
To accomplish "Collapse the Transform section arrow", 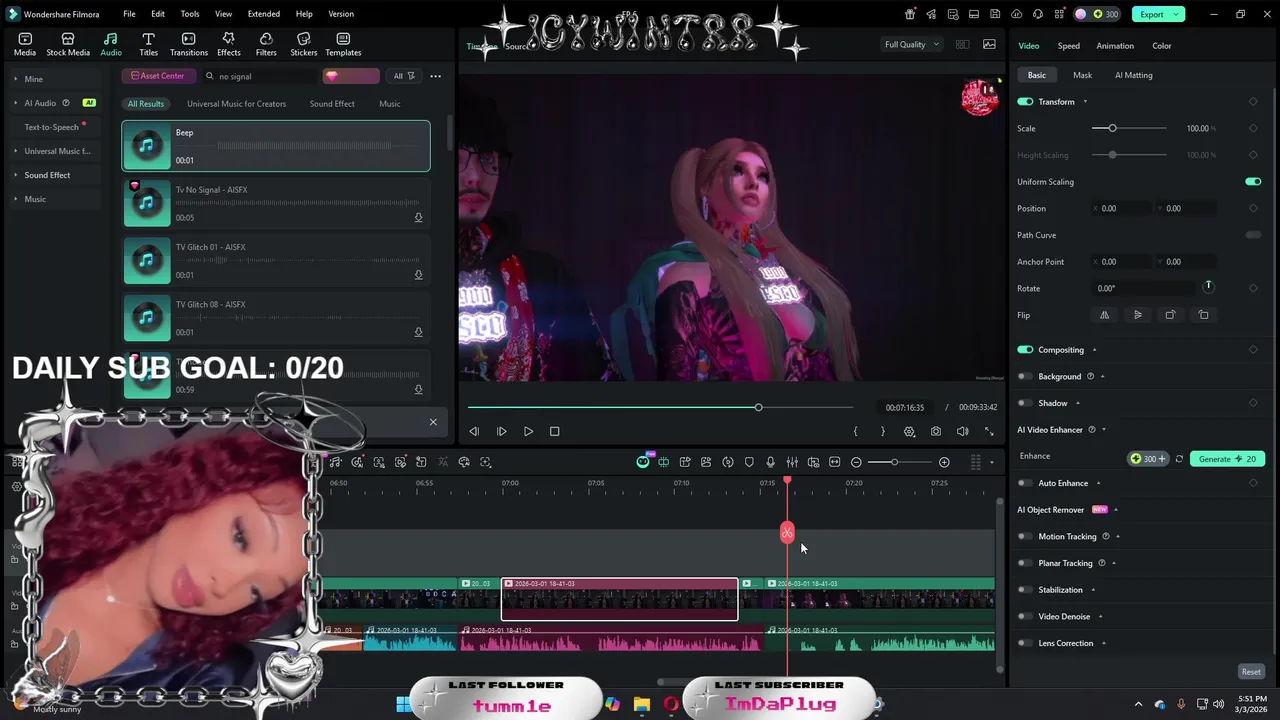I will tap(1085, 102).
